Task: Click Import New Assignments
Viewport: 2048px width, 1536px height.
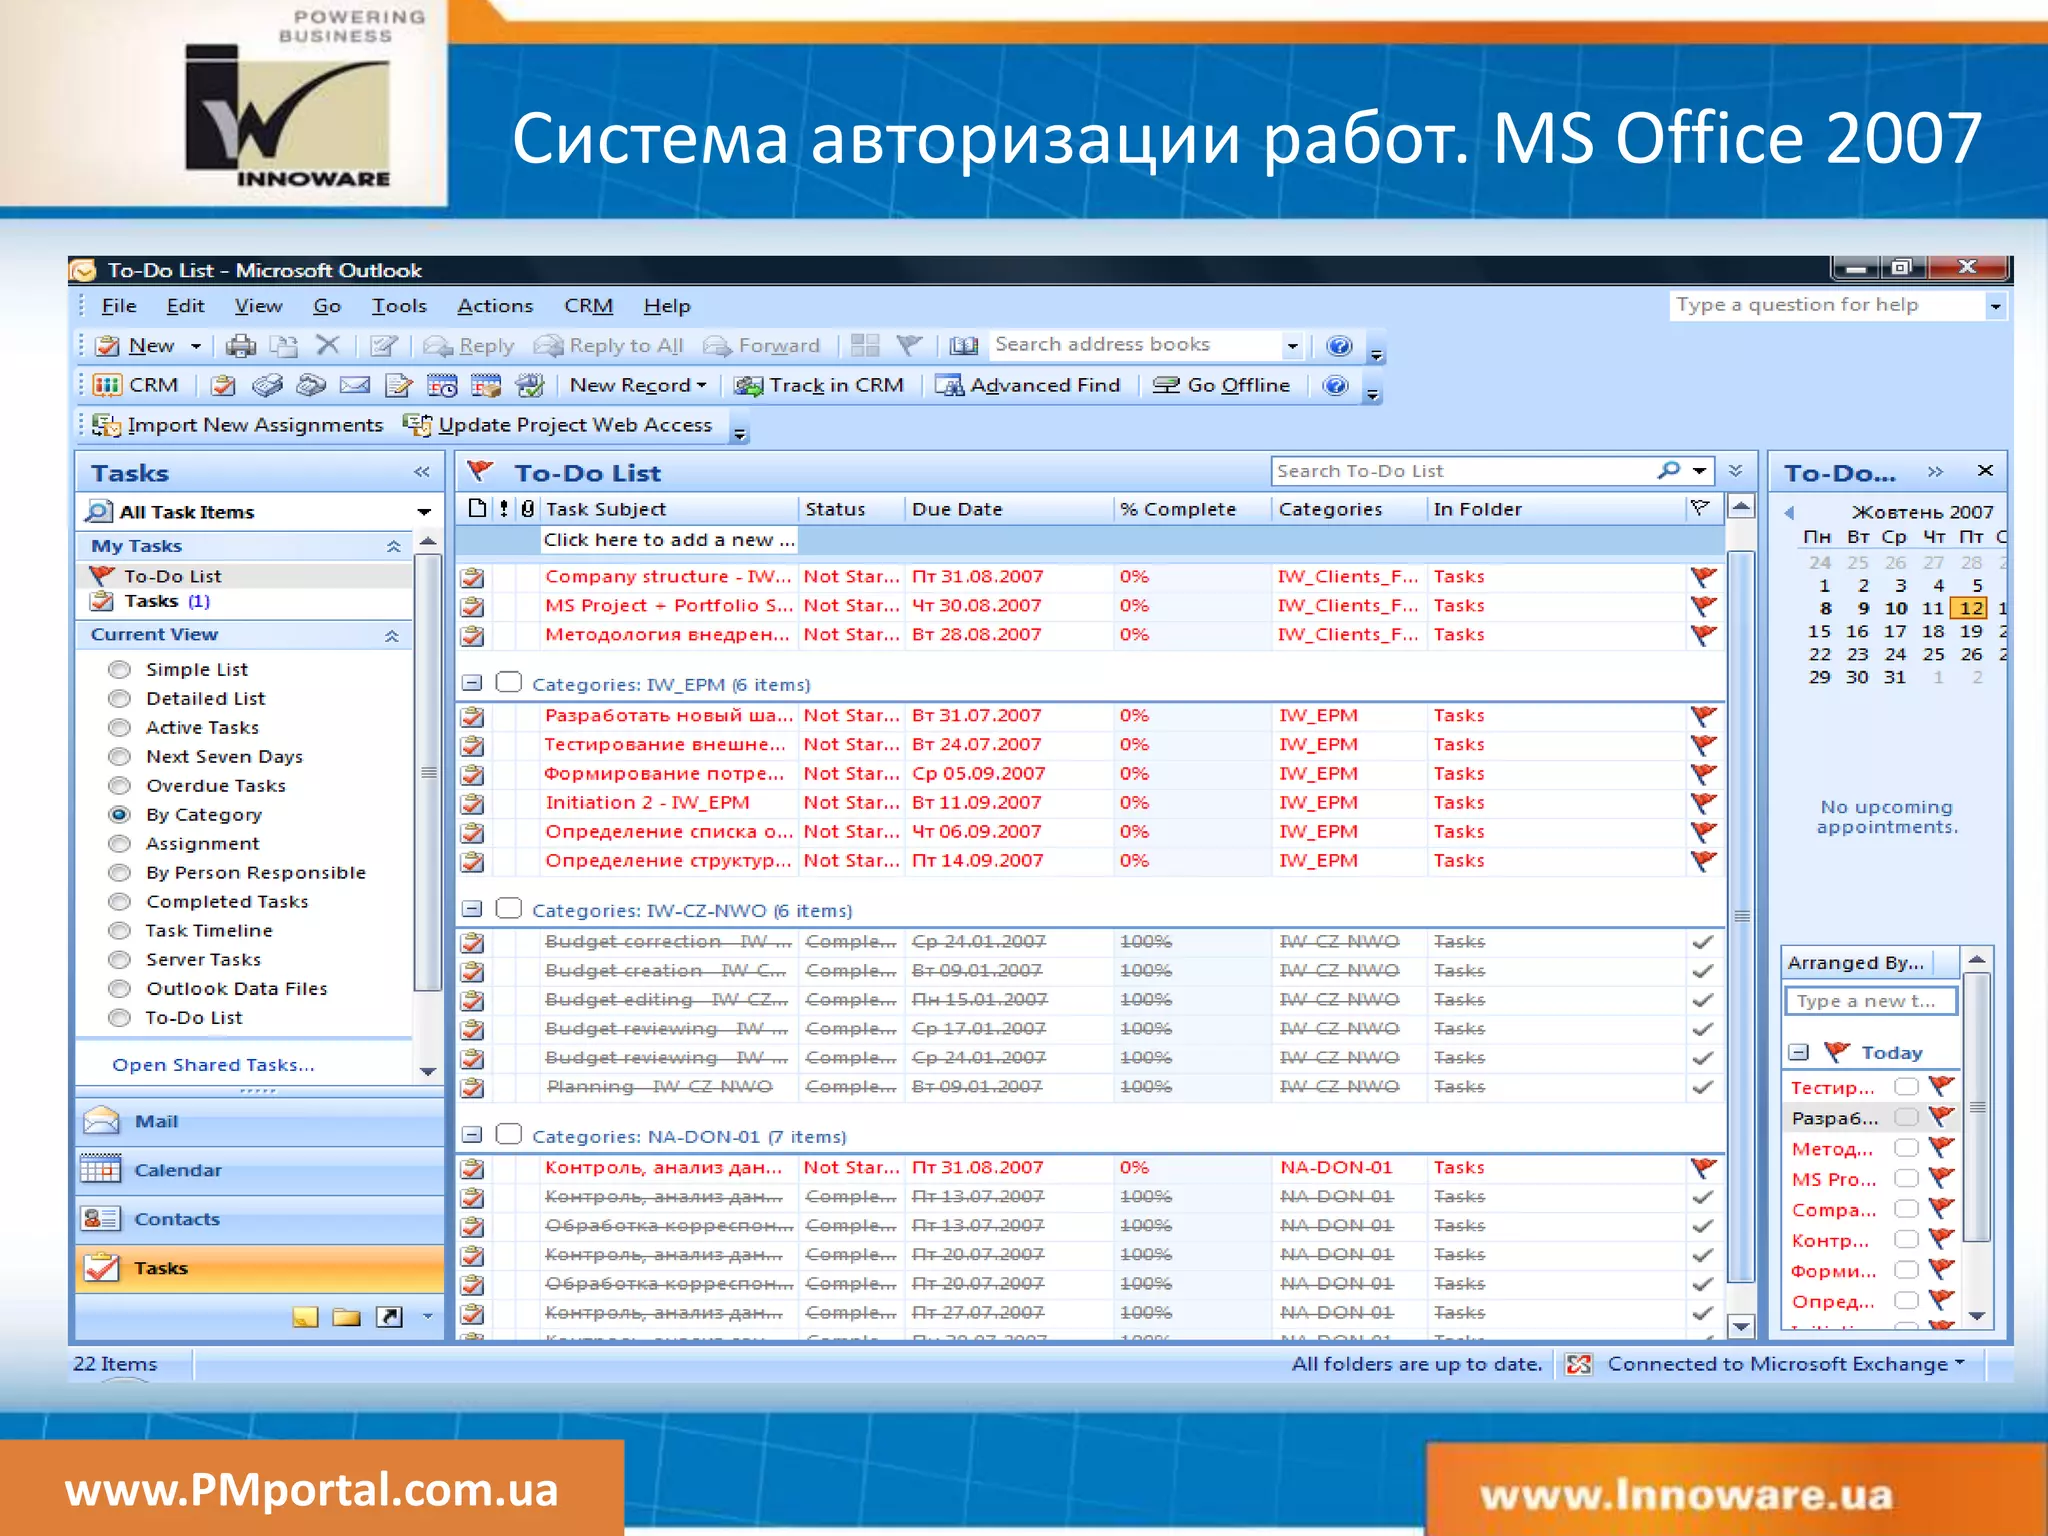Action: 238,426
